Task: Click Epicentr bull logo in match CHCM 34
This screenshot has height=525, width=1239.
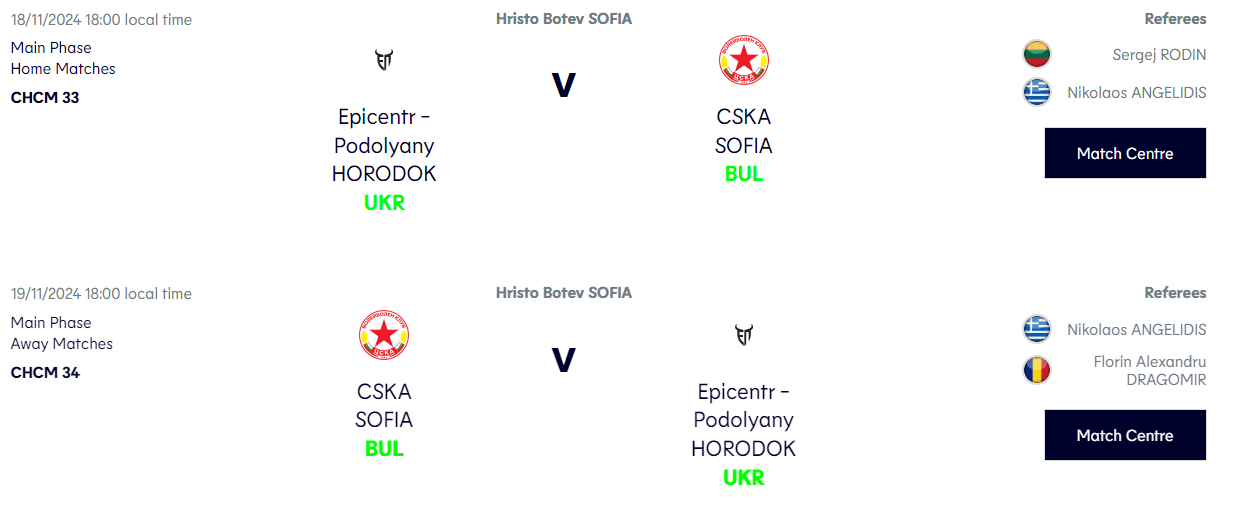Action: pyautogui.click(x=743, y=334)
